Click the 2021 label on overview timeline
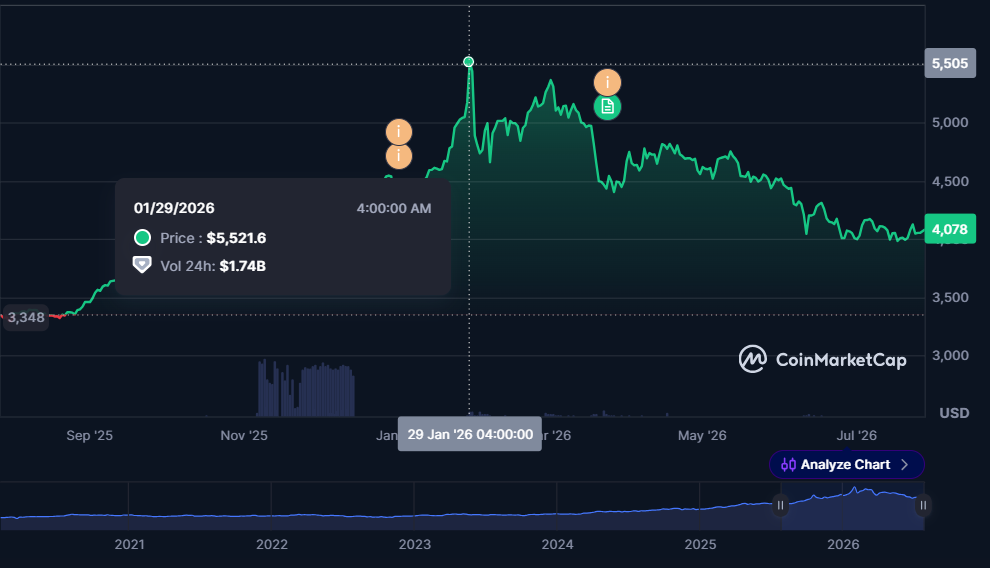The height and width of the screenshot is (568, 990). [129, 544]
